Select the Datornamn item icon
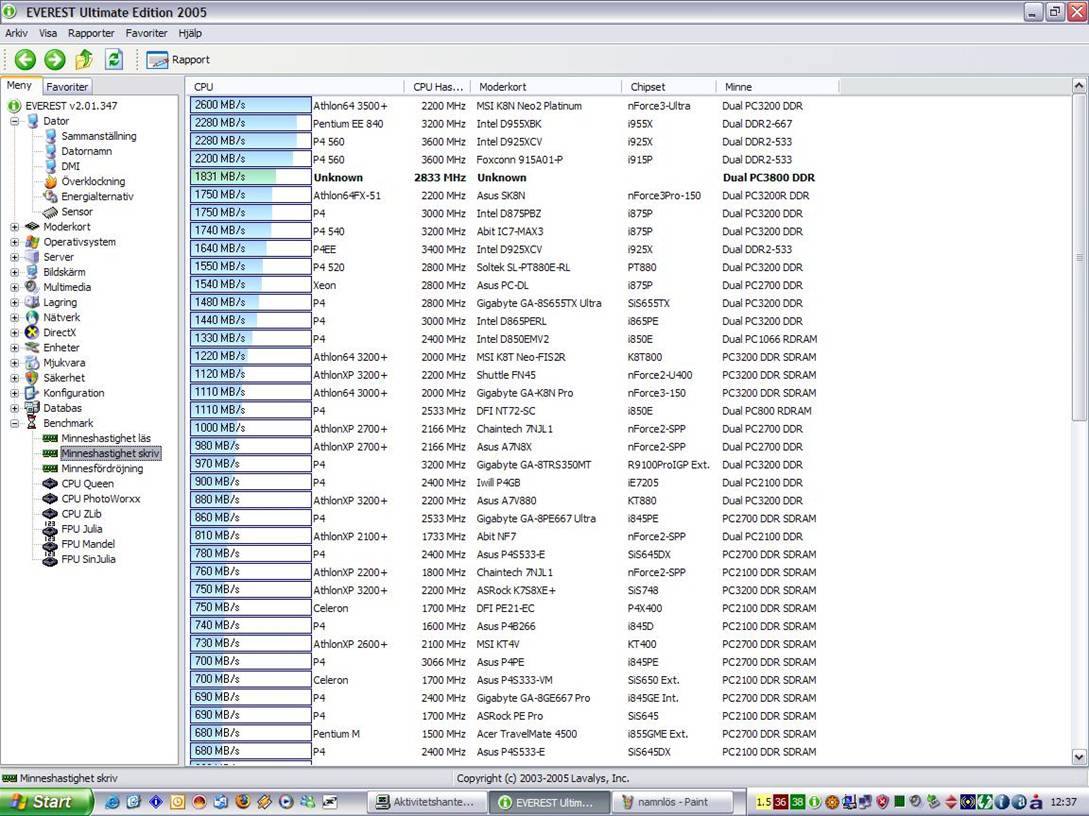This screenshot has height=816, width=1089. coord(50,151)
